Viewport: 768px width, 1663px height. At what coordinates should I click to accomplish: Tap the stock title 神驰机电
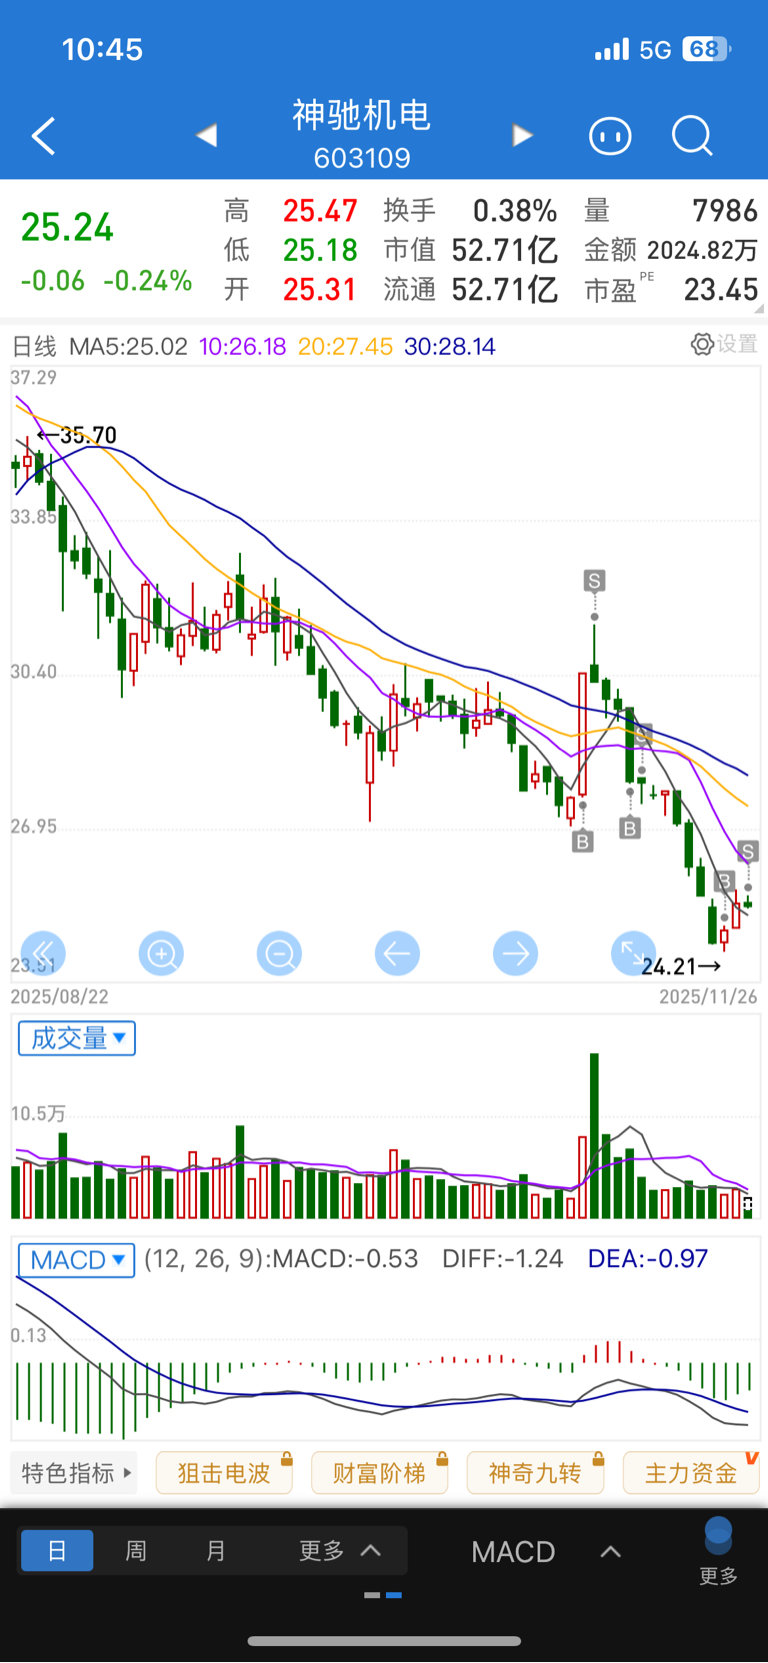click(x=362, y=115)
